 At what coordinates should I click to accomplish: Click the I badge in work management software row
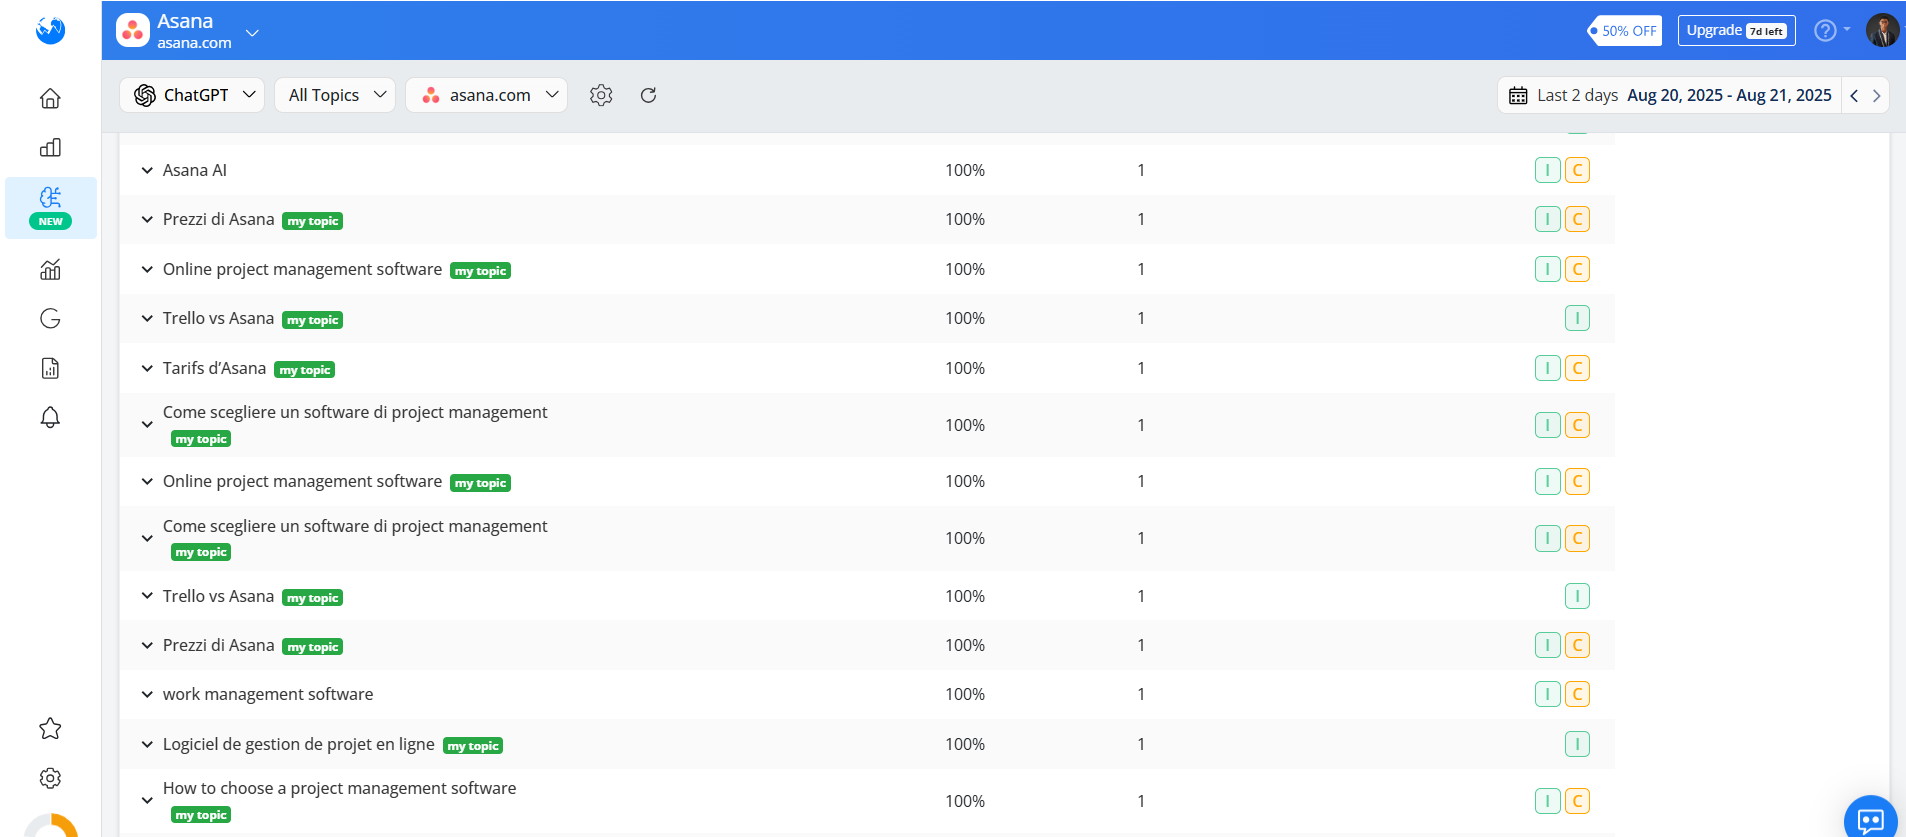click(x=1547, y=694)
